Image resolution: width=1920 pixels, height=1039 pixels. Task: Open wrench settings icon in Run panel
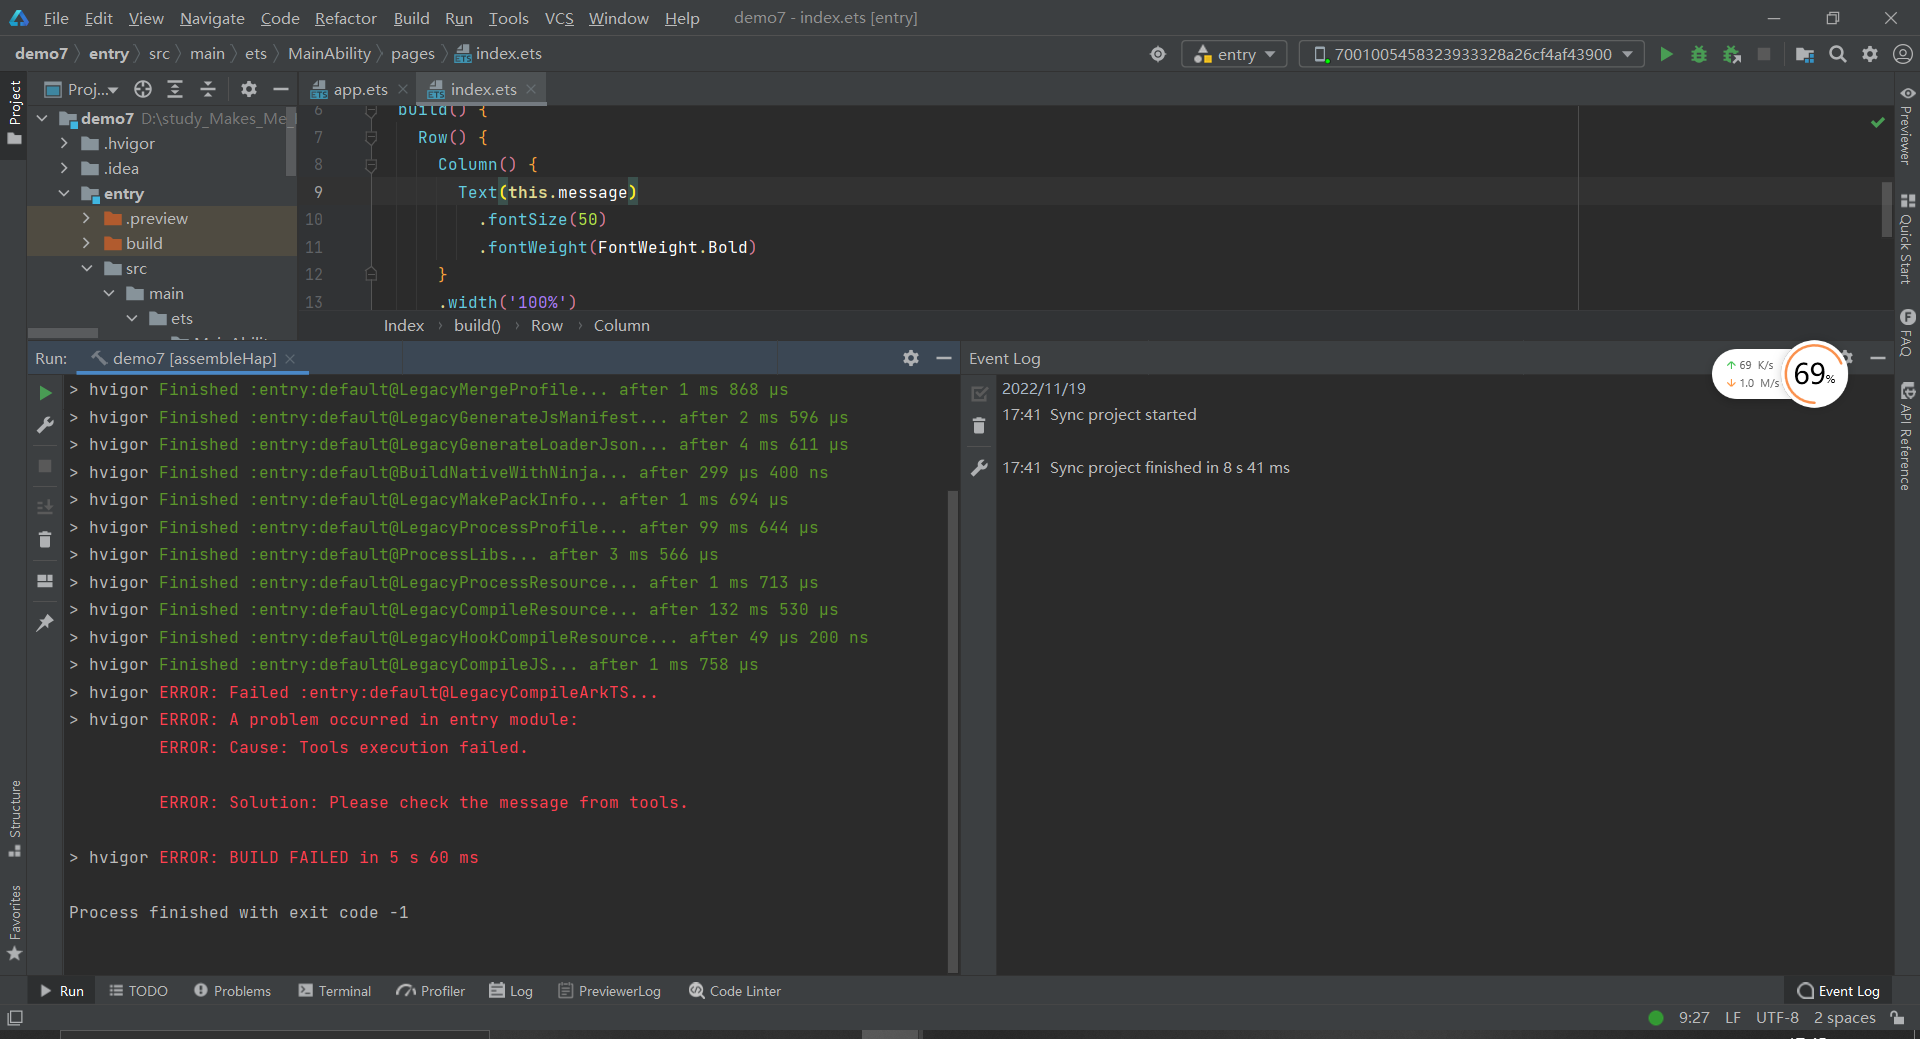point(45,425)
